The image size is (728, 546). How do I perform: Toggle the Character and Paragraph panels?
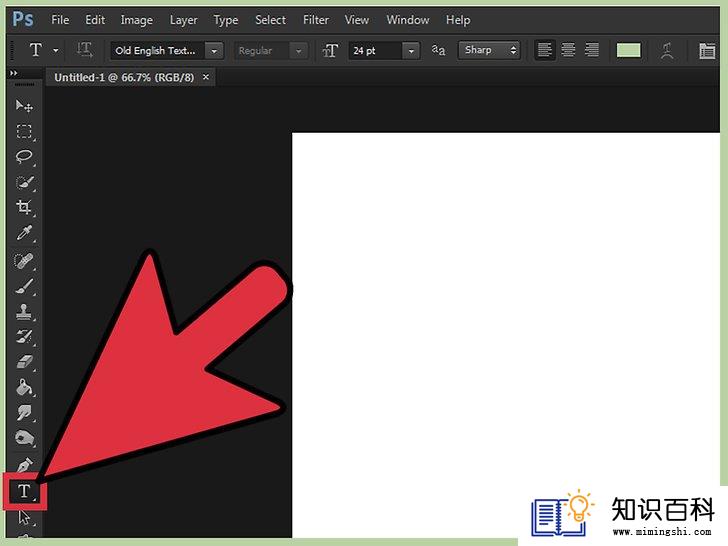coord(707,50)
